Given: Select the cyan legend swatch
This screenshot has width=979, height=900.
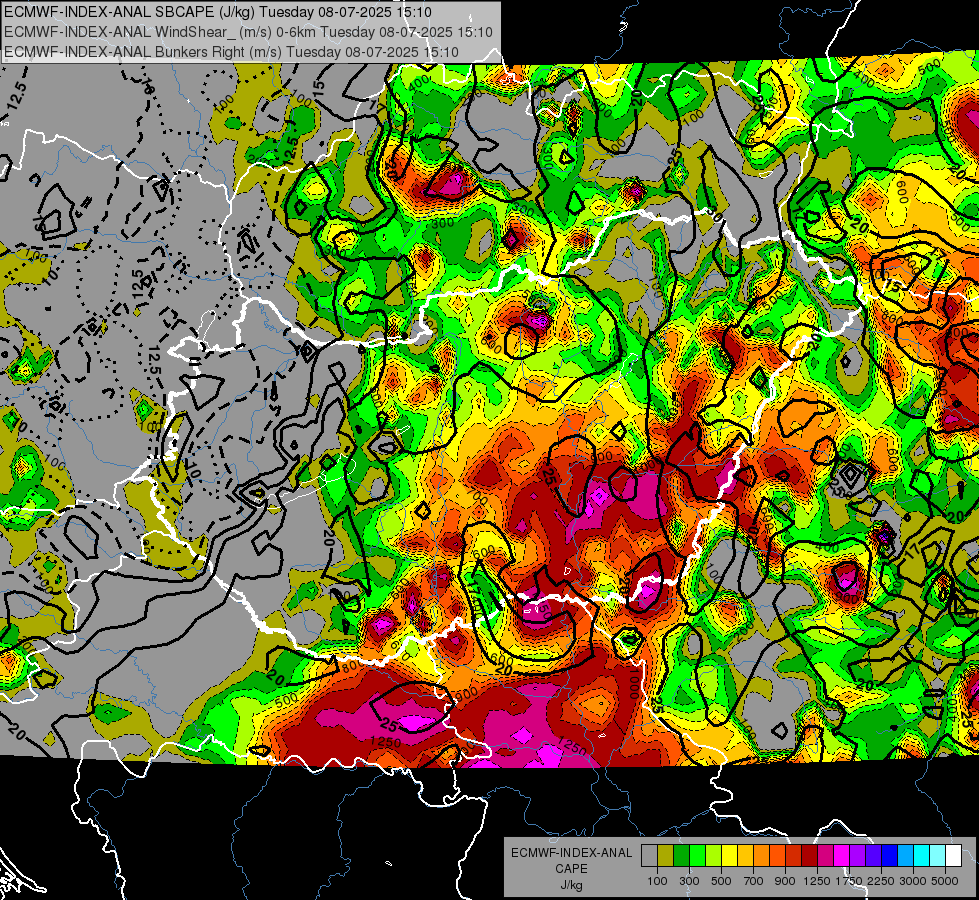Looking at the screenshot, I should 922,855.
